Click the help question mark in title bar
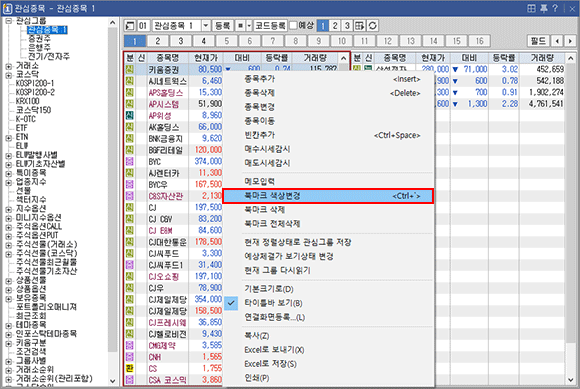The height and width of the screenshot is (389, 580). [555, 8]
